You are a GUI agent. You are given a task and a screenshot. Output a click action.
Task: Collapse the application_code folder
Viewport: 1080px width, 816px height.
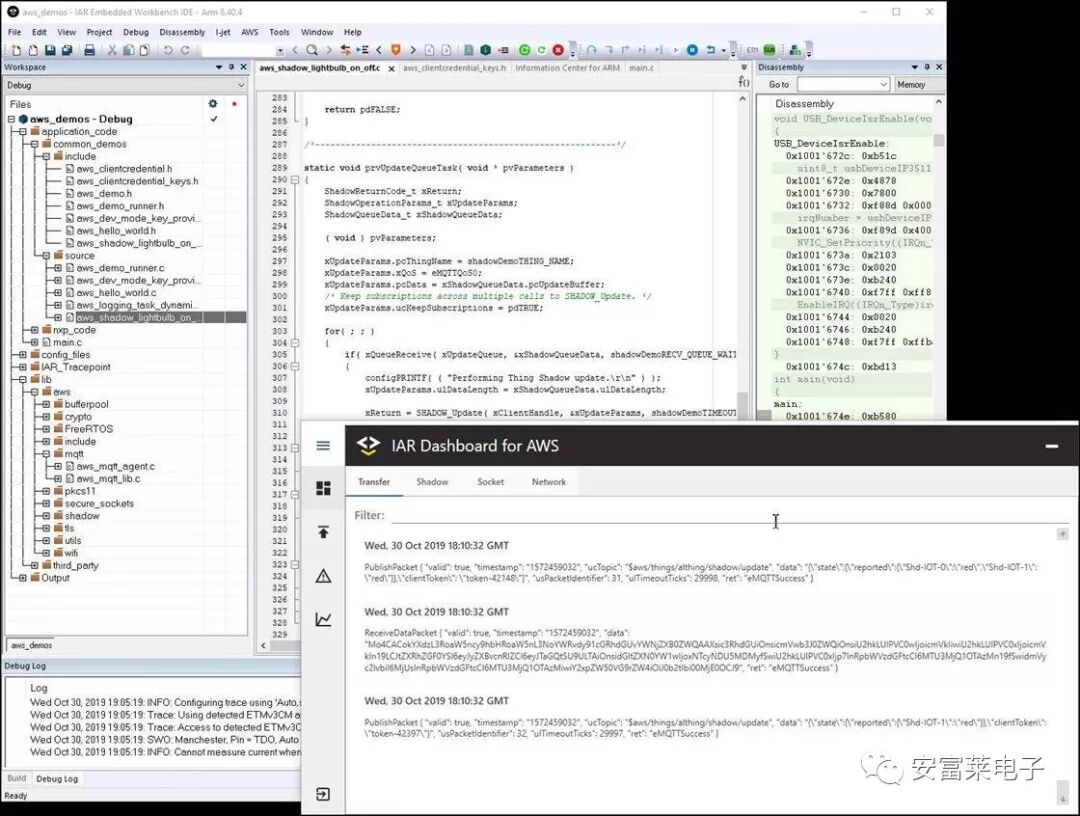22,131
